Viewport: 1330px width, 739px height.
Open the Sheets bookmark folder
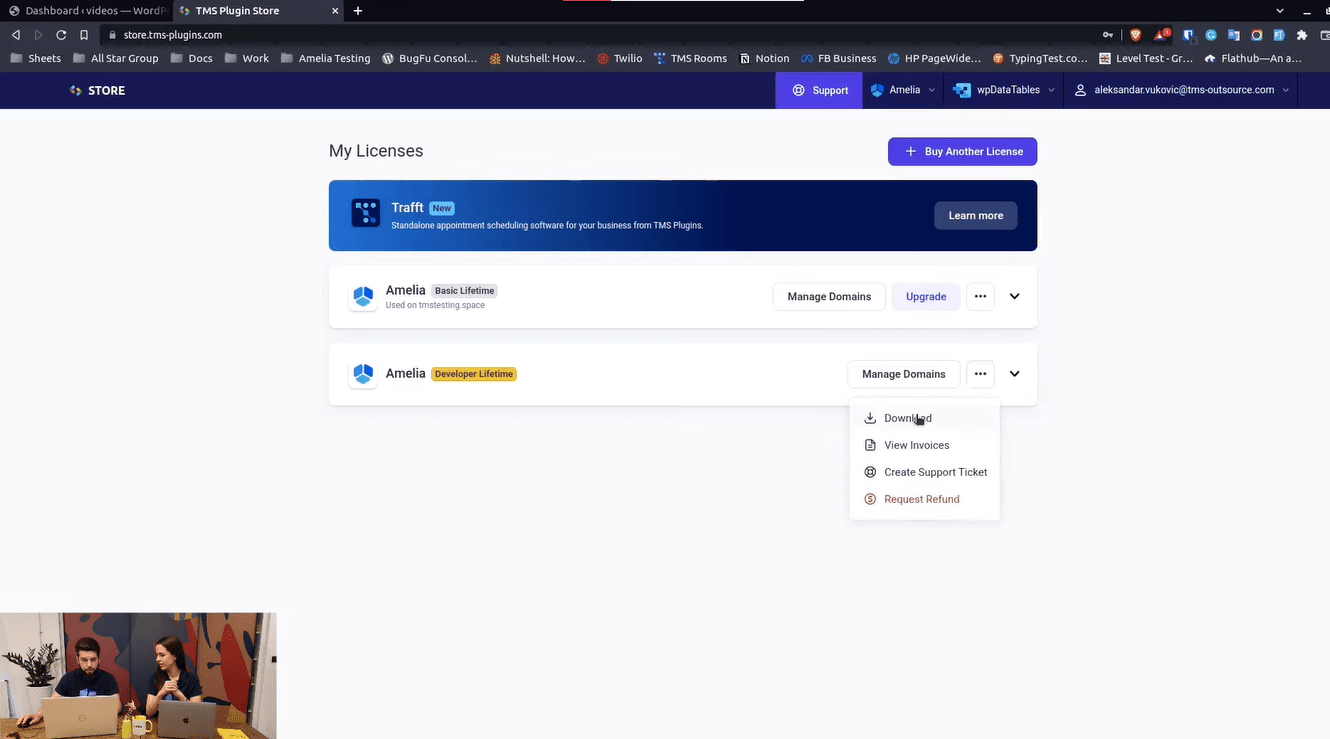point(35,58)
